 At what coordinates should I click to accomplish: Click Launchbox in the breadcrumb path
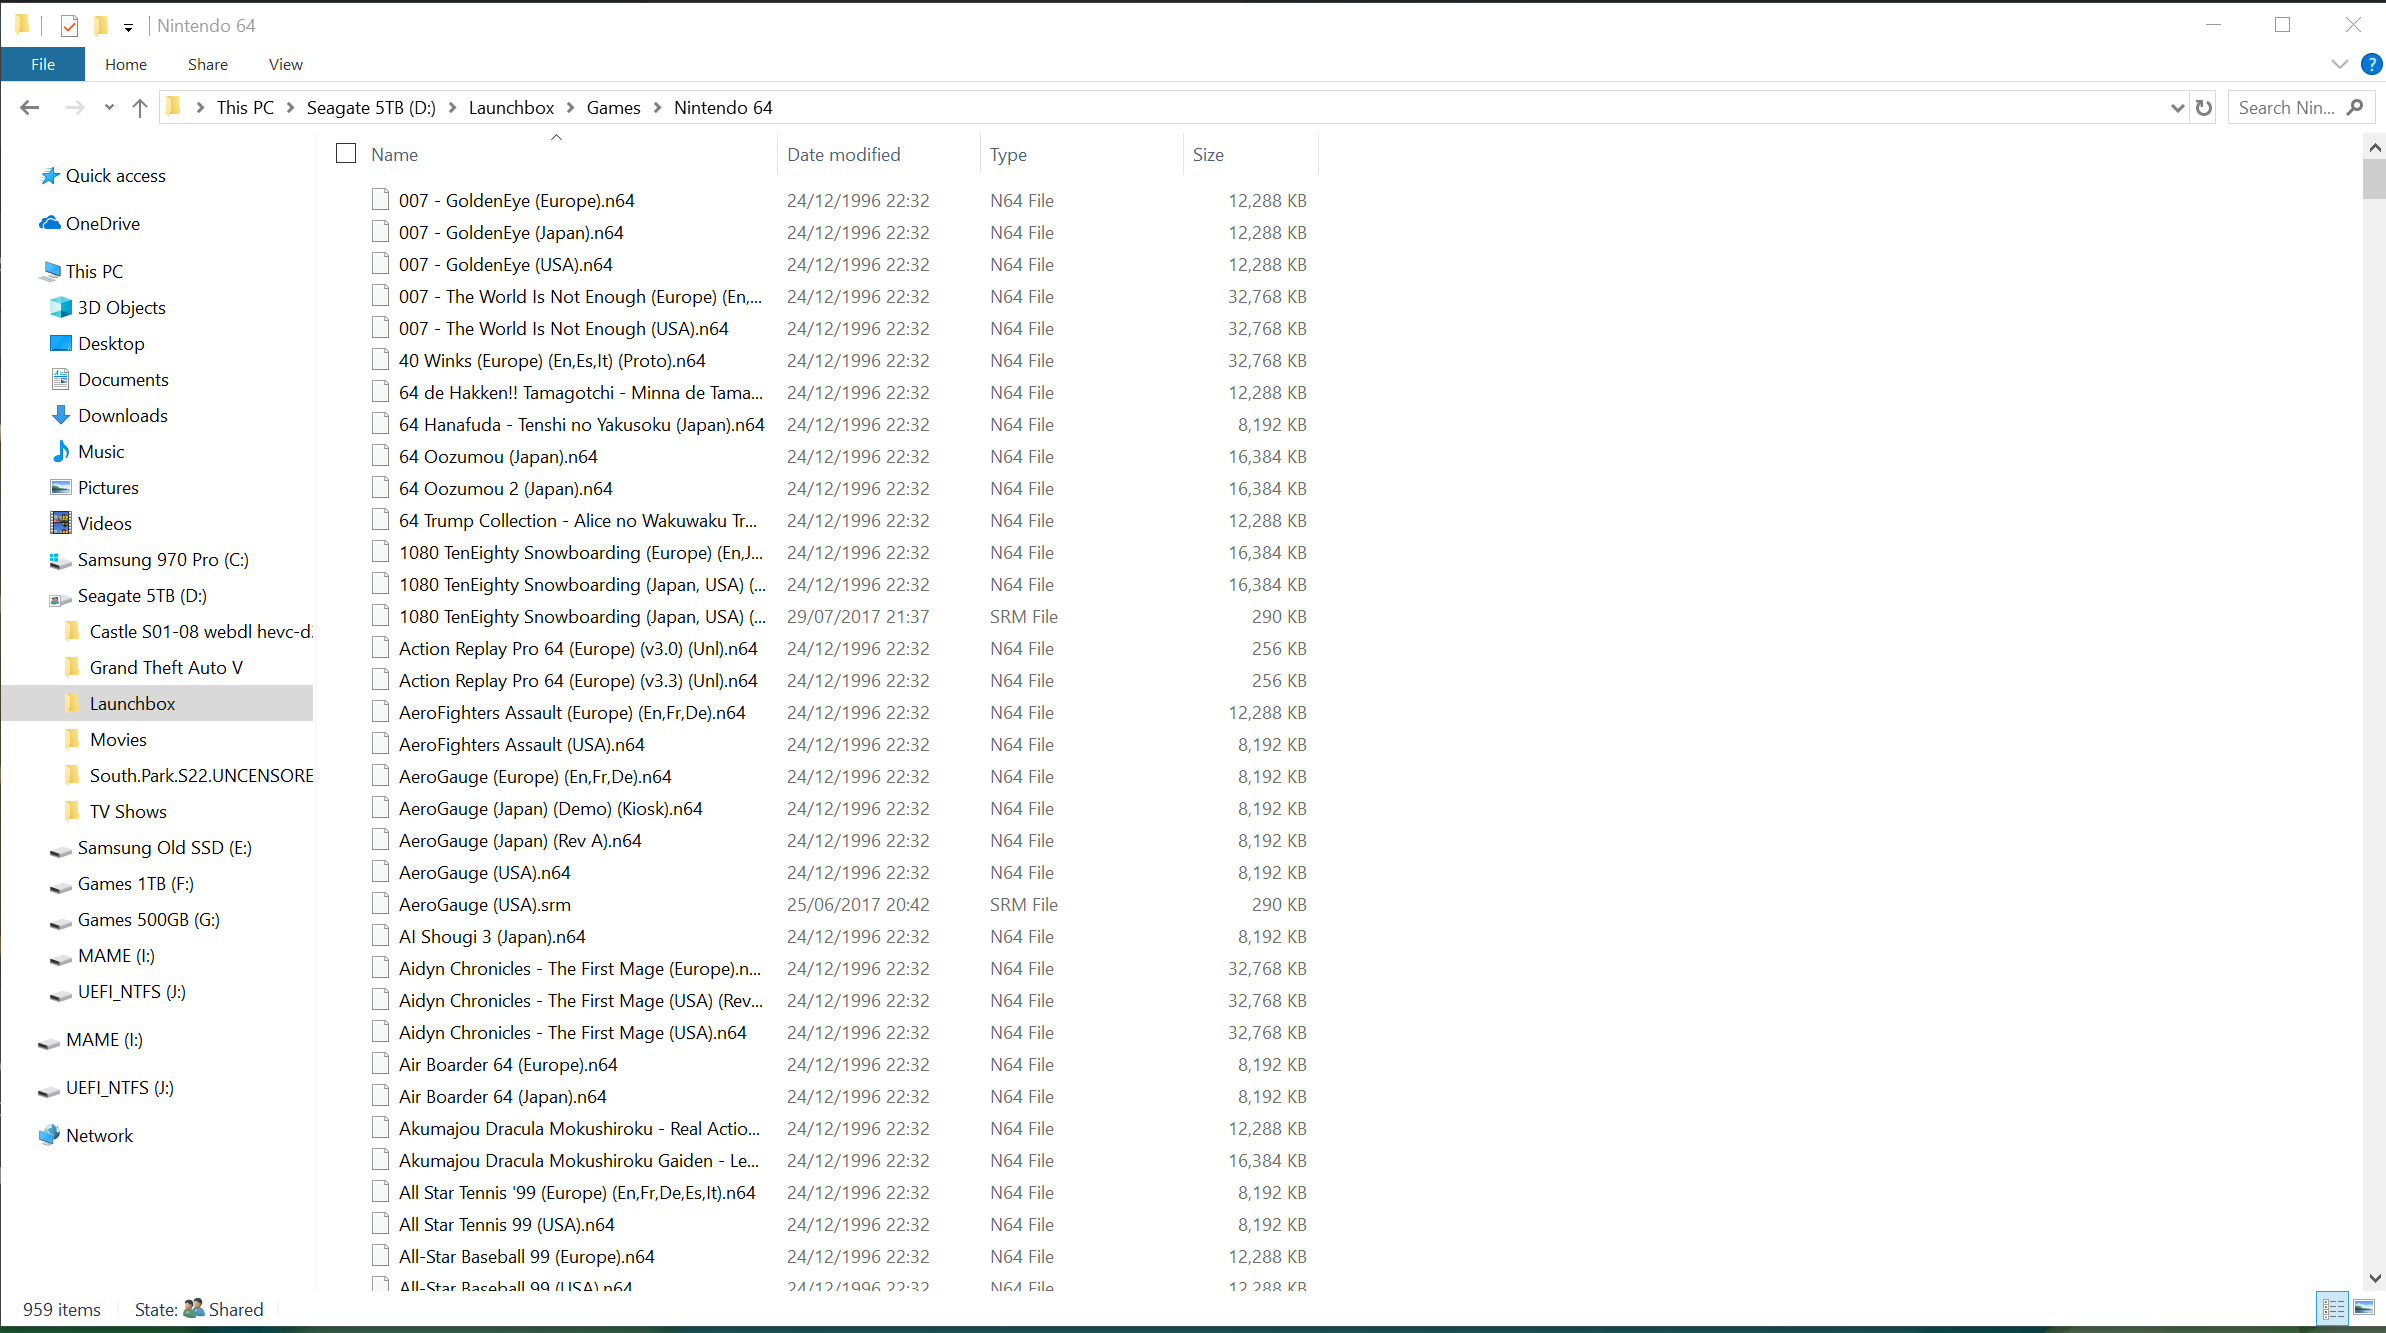511,107
